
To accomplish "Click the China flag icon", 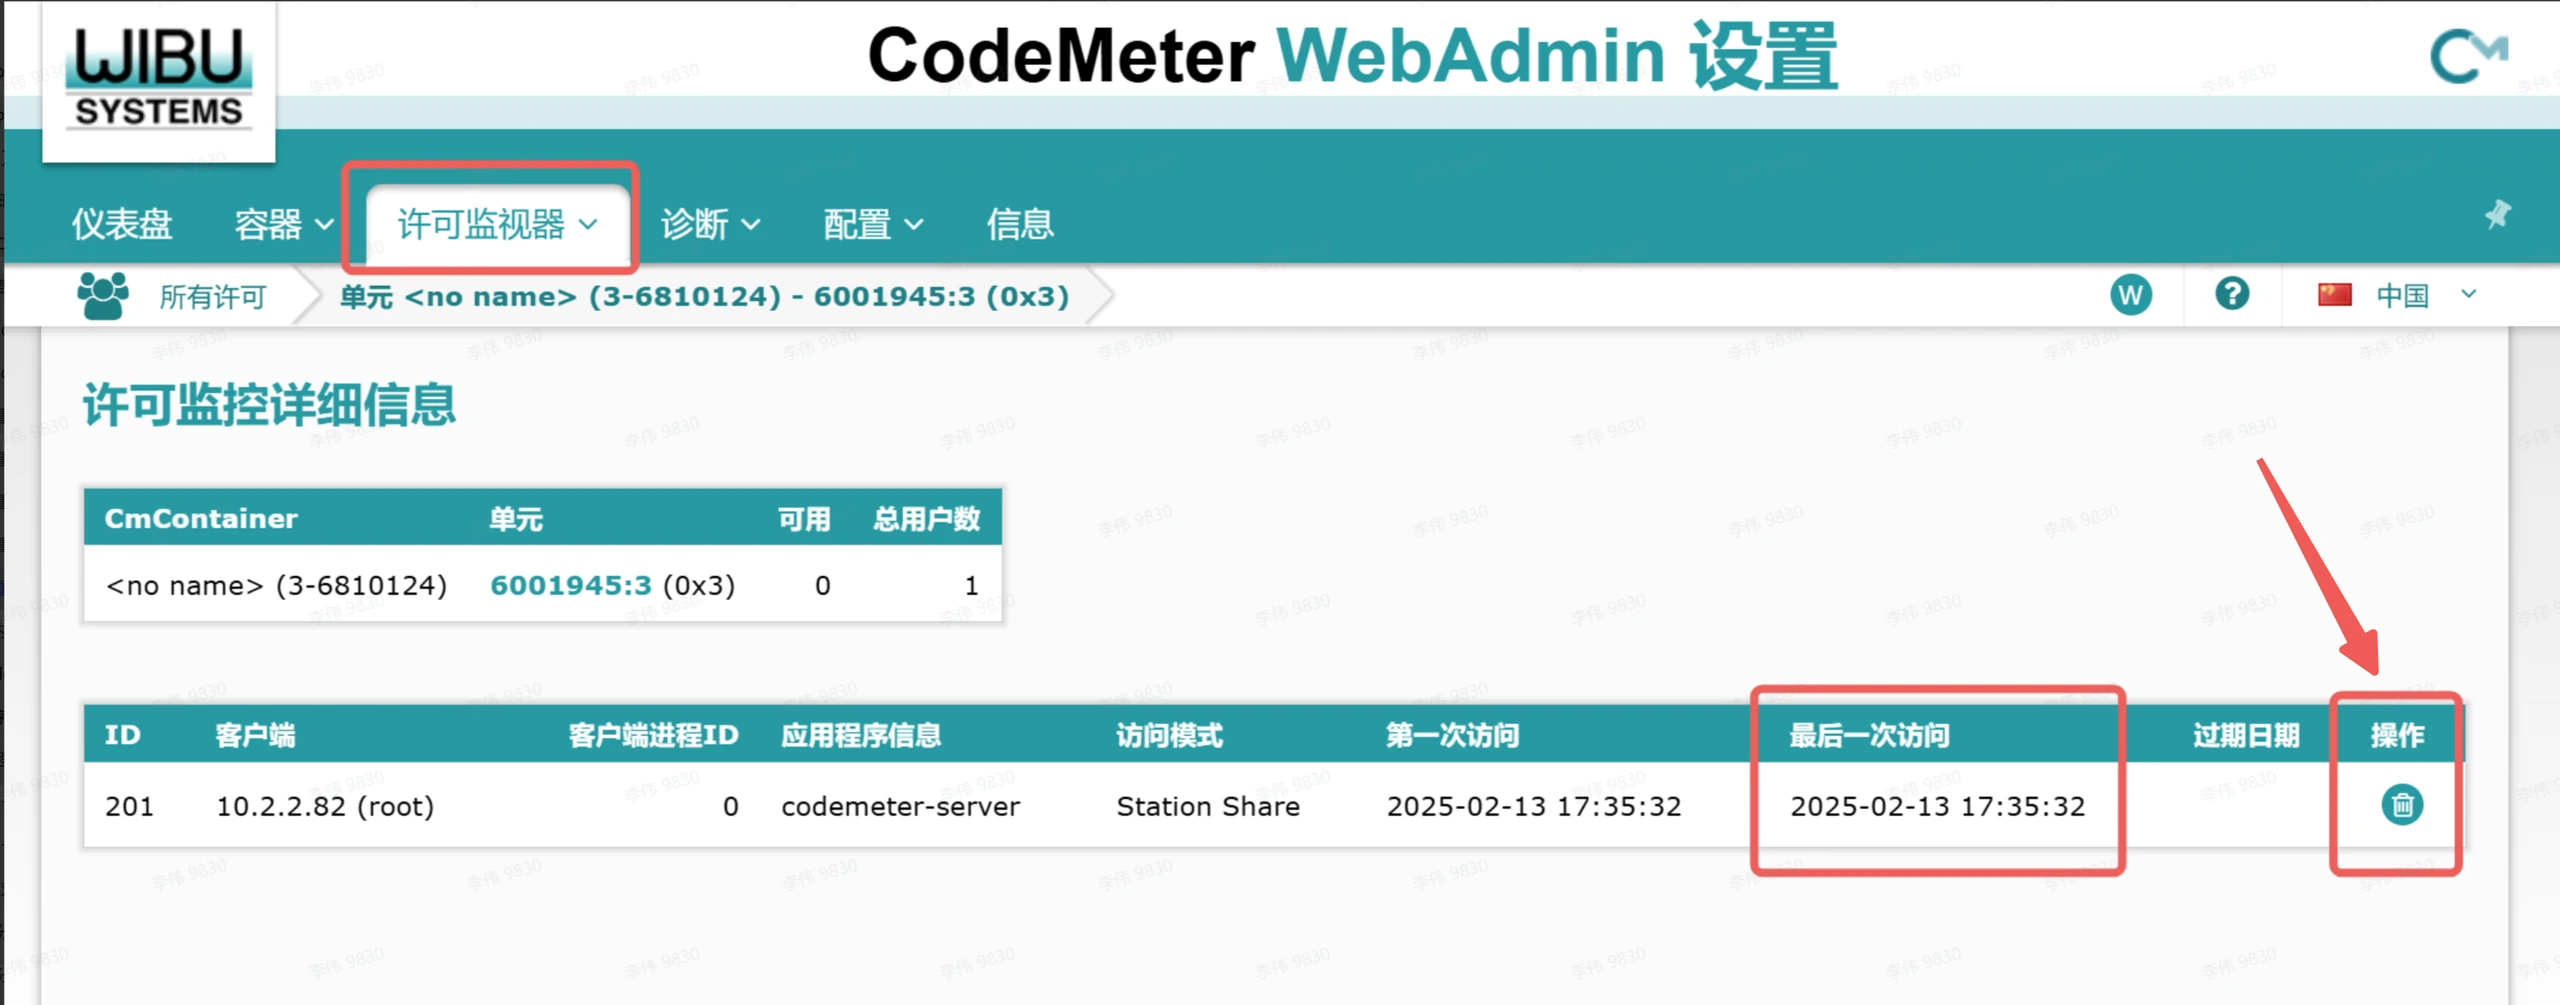I will coord(2335,295).
